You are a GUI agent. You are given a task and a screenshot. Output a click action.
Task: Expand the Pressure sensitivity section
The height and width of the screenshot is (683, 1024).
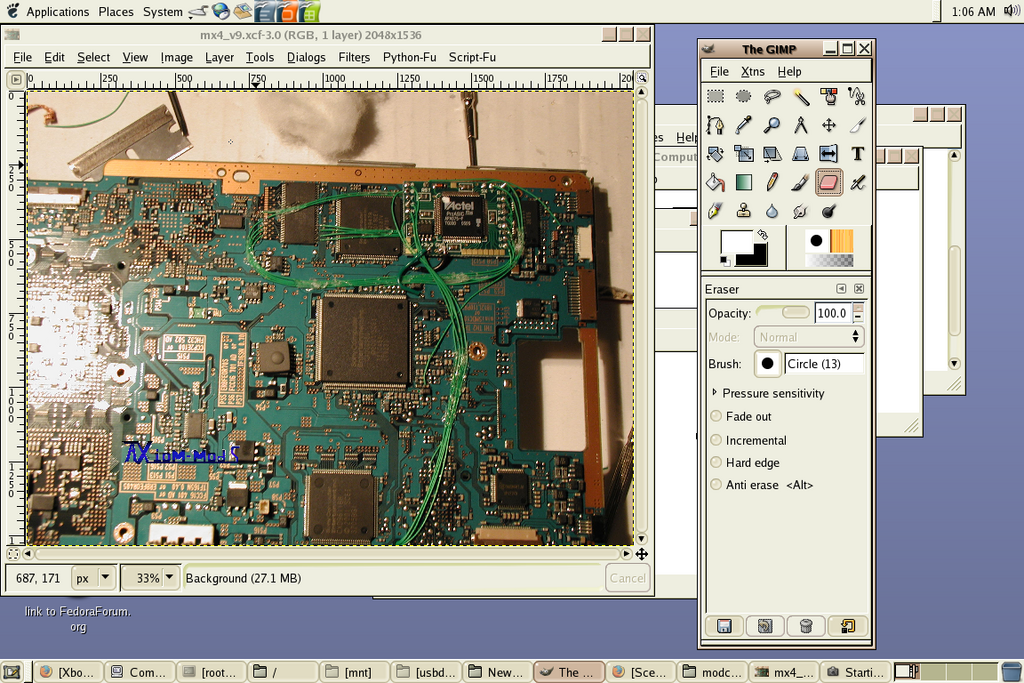tap(717, 393)
